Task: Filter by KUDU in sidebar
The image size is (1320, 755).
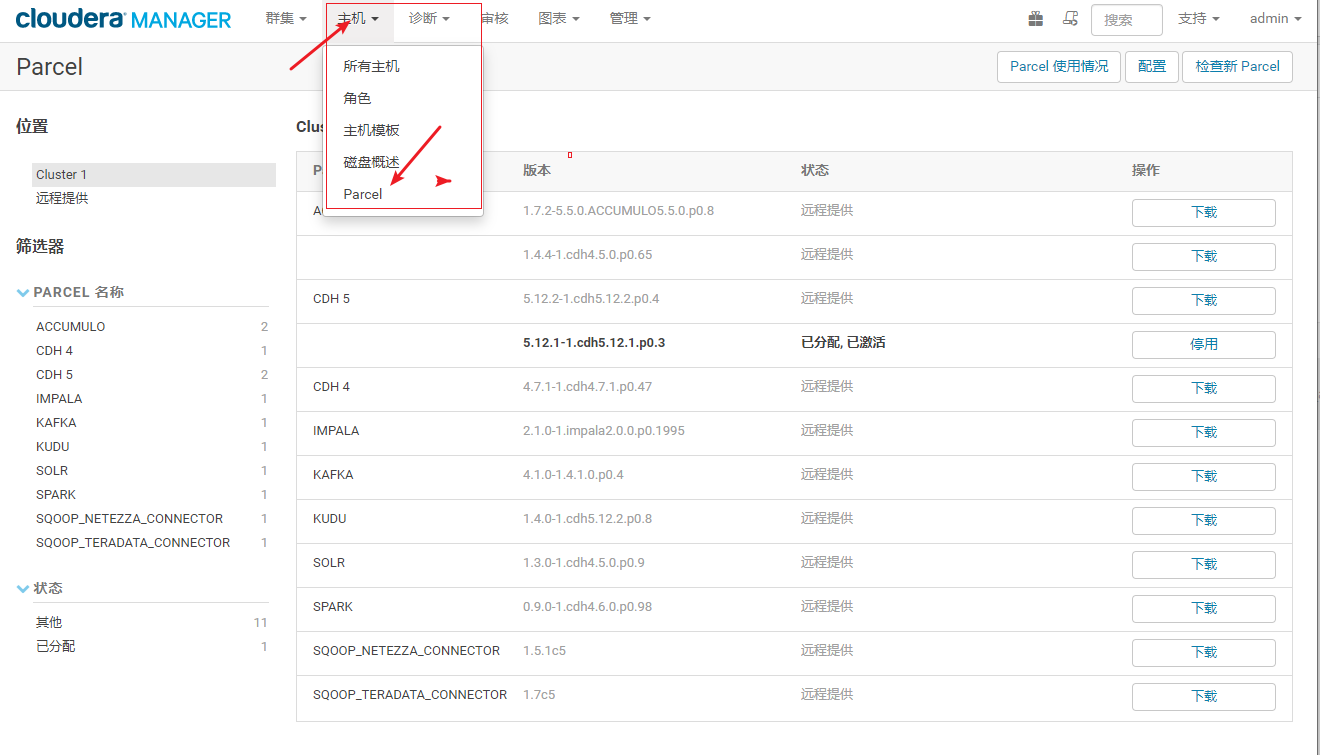Action: (x=53, y=446)
